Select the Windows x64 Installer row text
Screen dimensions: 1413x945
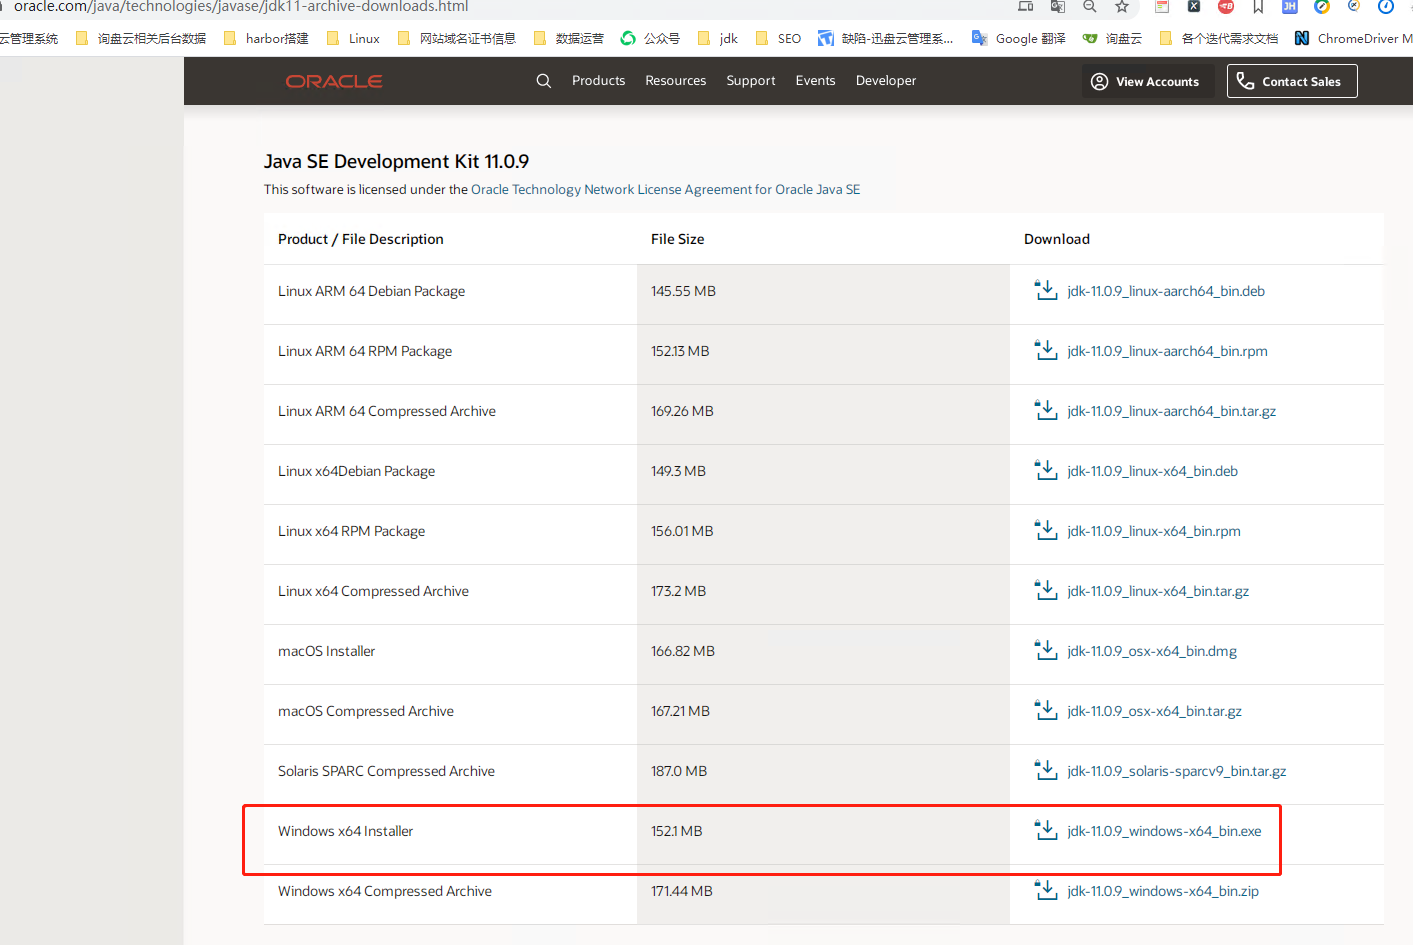(345, 831)
